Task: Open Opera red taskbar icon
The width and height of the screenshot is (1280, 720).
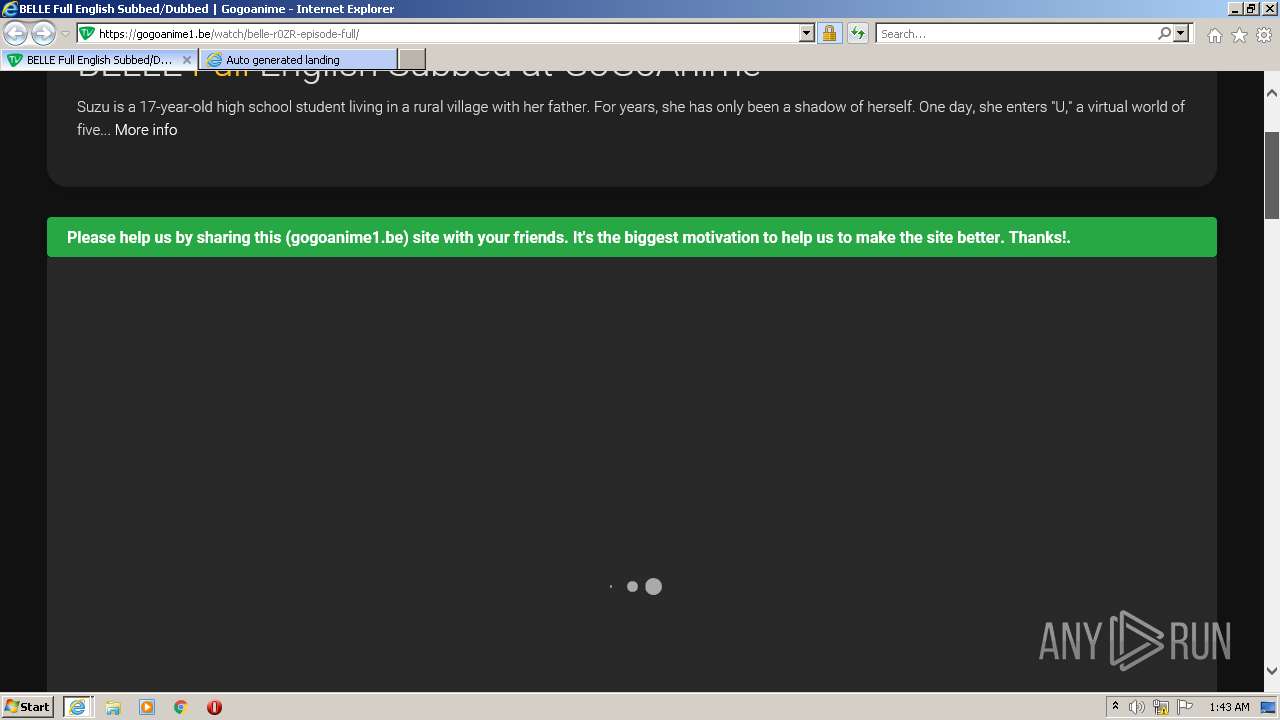Action: click(x=214, y=707)
